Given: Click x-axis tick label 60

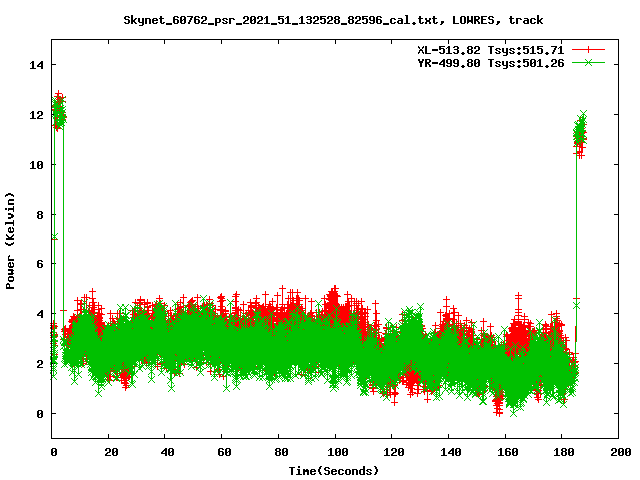Looking at the screenshot, I should tap(224, 452).
